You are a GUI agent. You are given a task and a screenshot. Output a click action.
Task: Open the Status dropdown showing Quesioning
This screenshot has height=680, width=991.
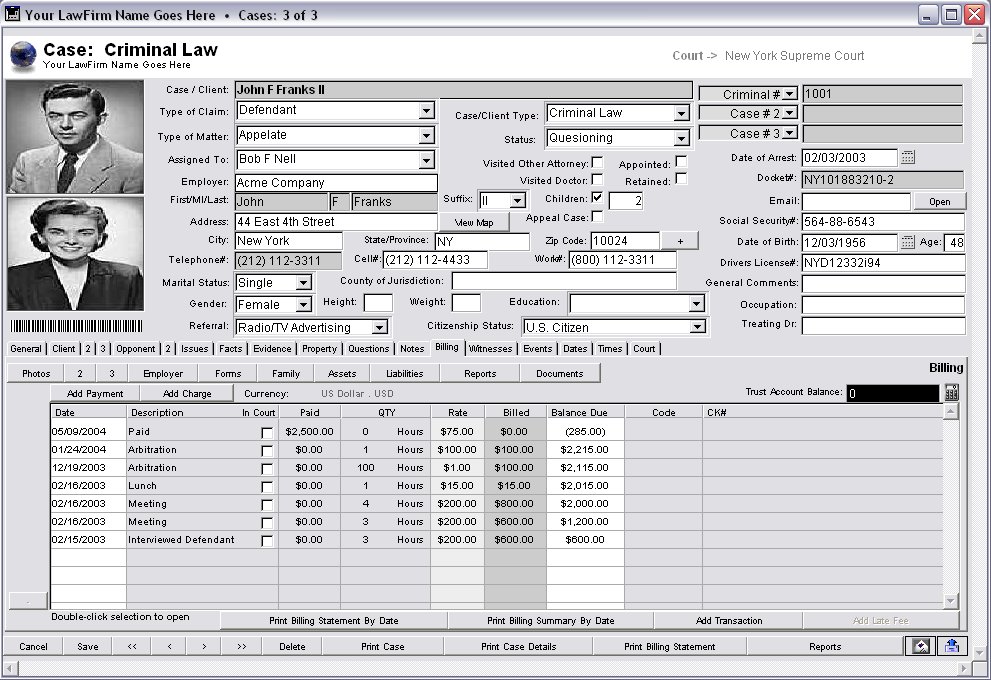681,138
